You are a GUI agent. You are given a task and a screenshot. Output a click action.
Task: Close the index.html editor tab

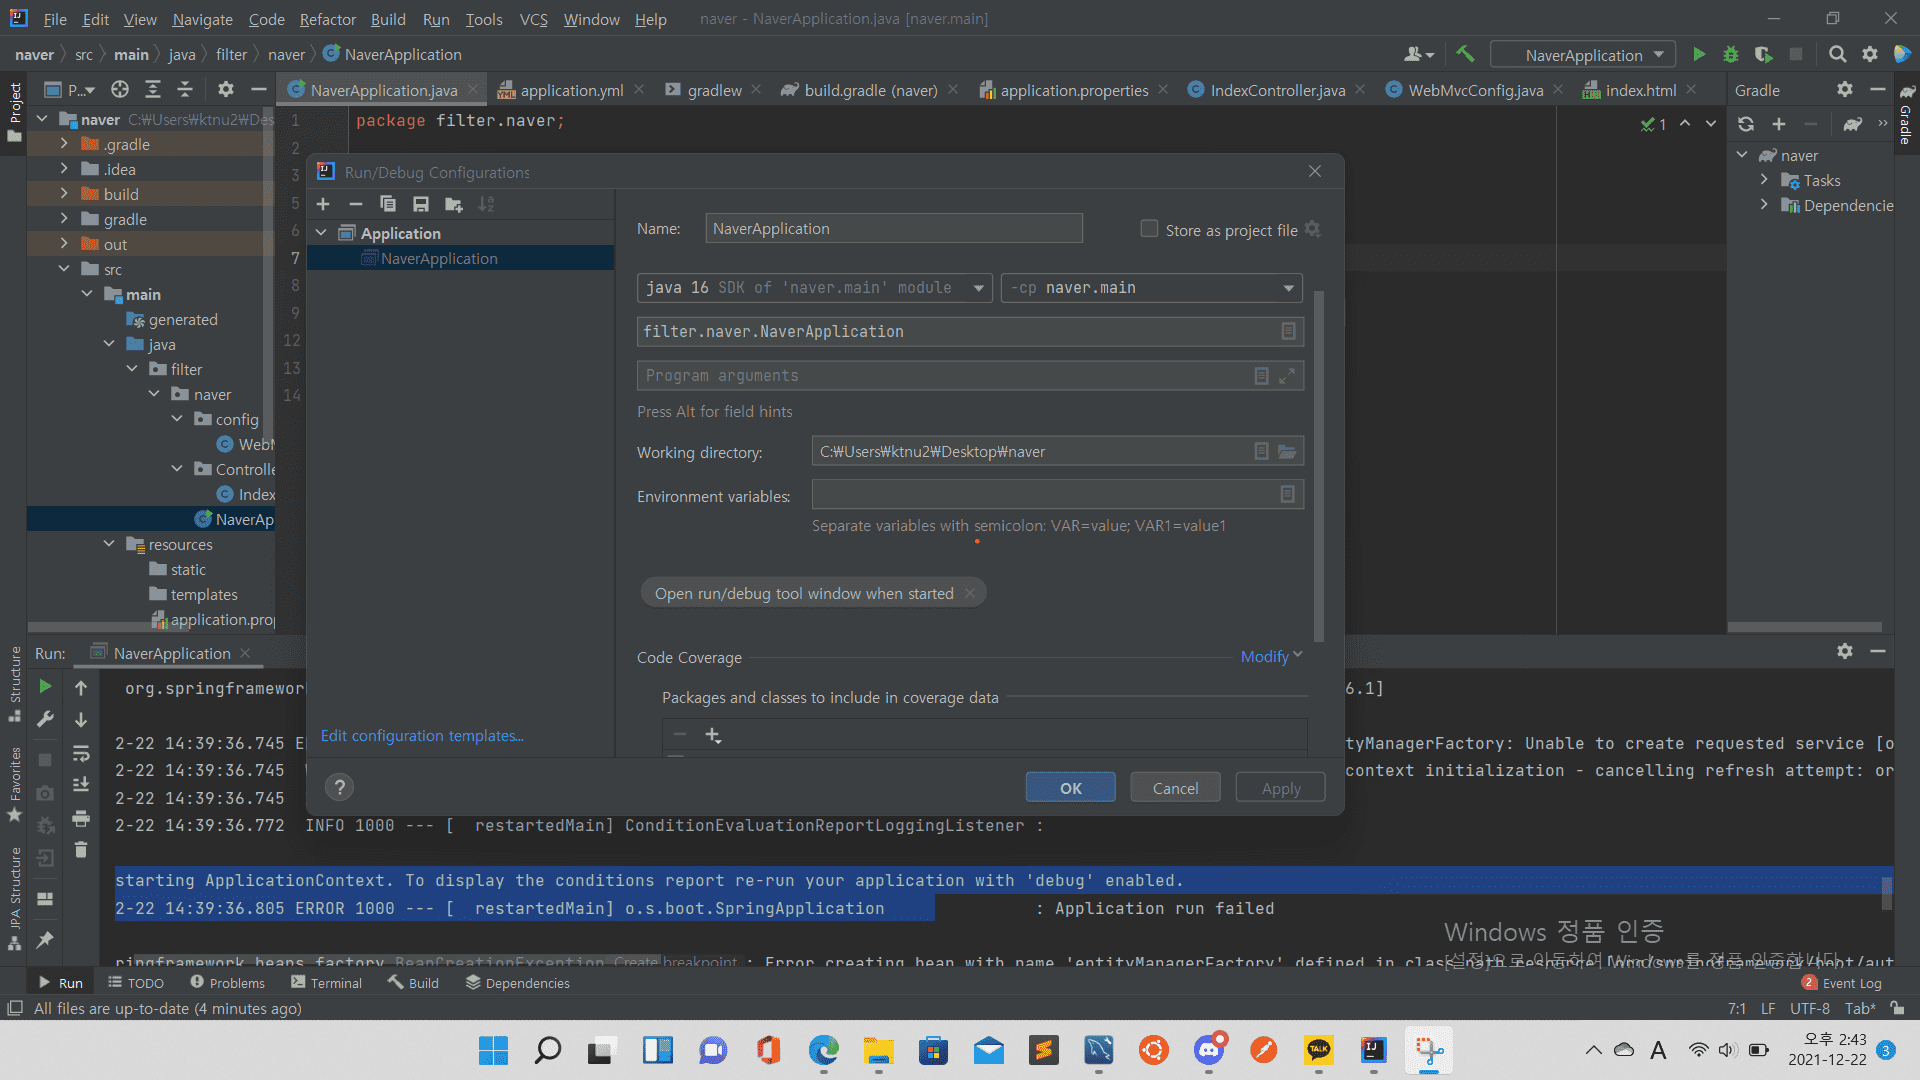(x=1690, y=89)
